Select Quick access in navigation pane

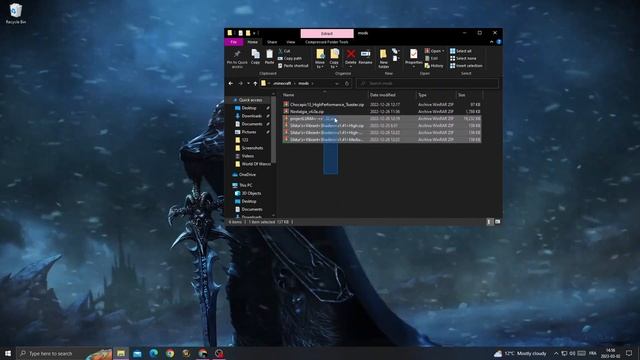pyautogui.click(x=250, y=100)
